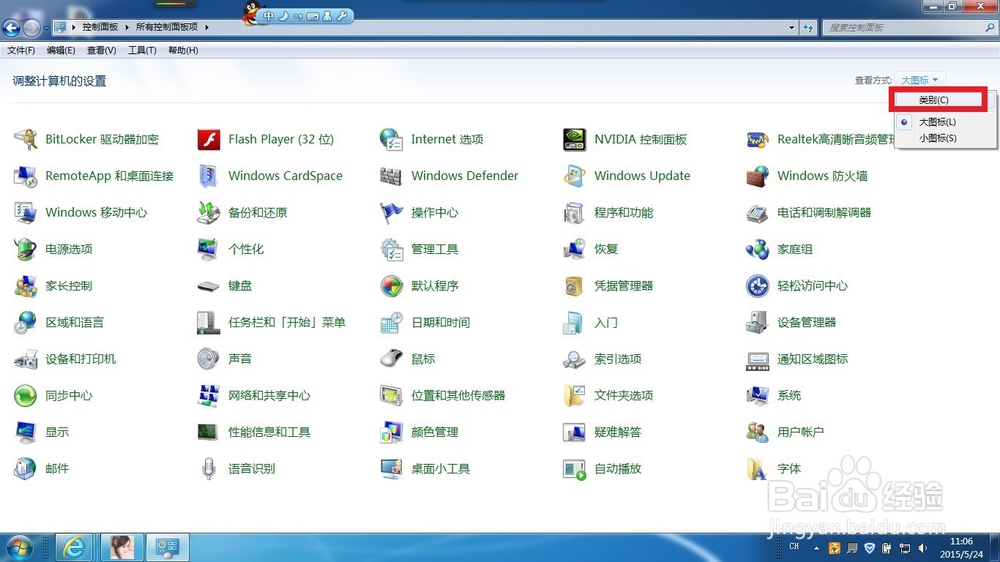Open the 设备管理器 icon

(x=757, y=322)
